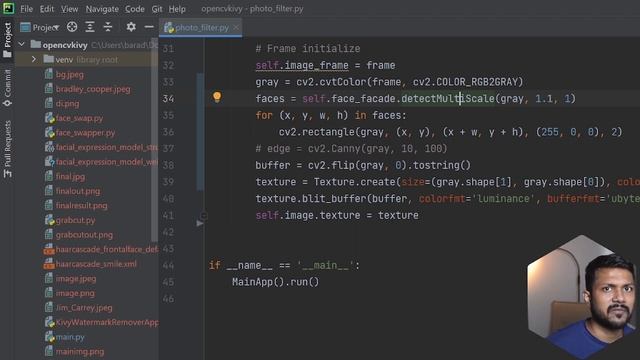This screenshot has height=360, width=640.
Task: Click the Collapse All icon in Project toolbar
Action: click(108, 27)
